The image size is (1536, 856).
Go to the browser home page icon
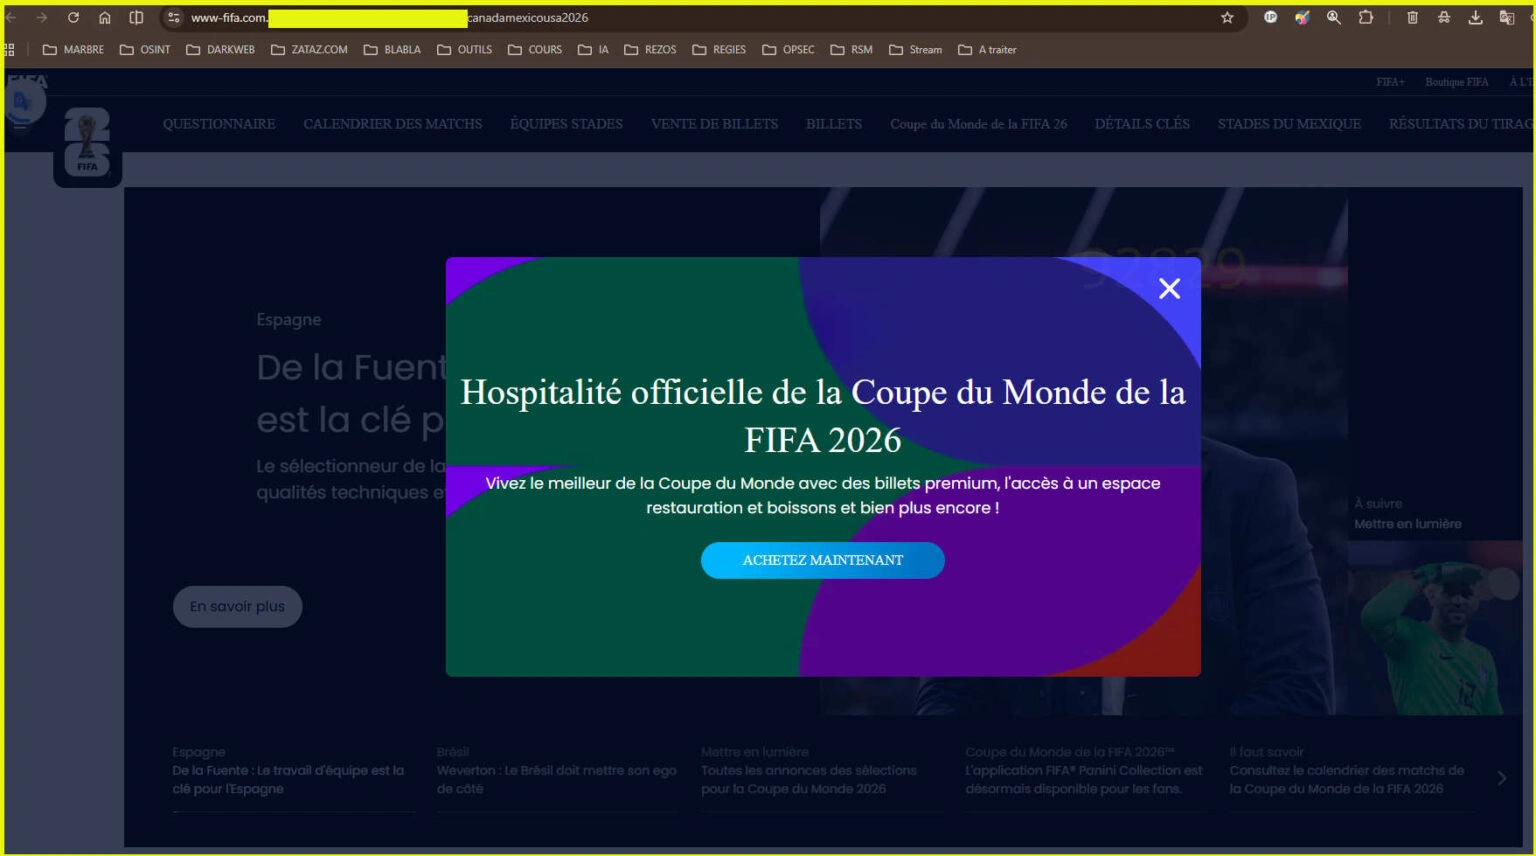click(x=105, y=18)
